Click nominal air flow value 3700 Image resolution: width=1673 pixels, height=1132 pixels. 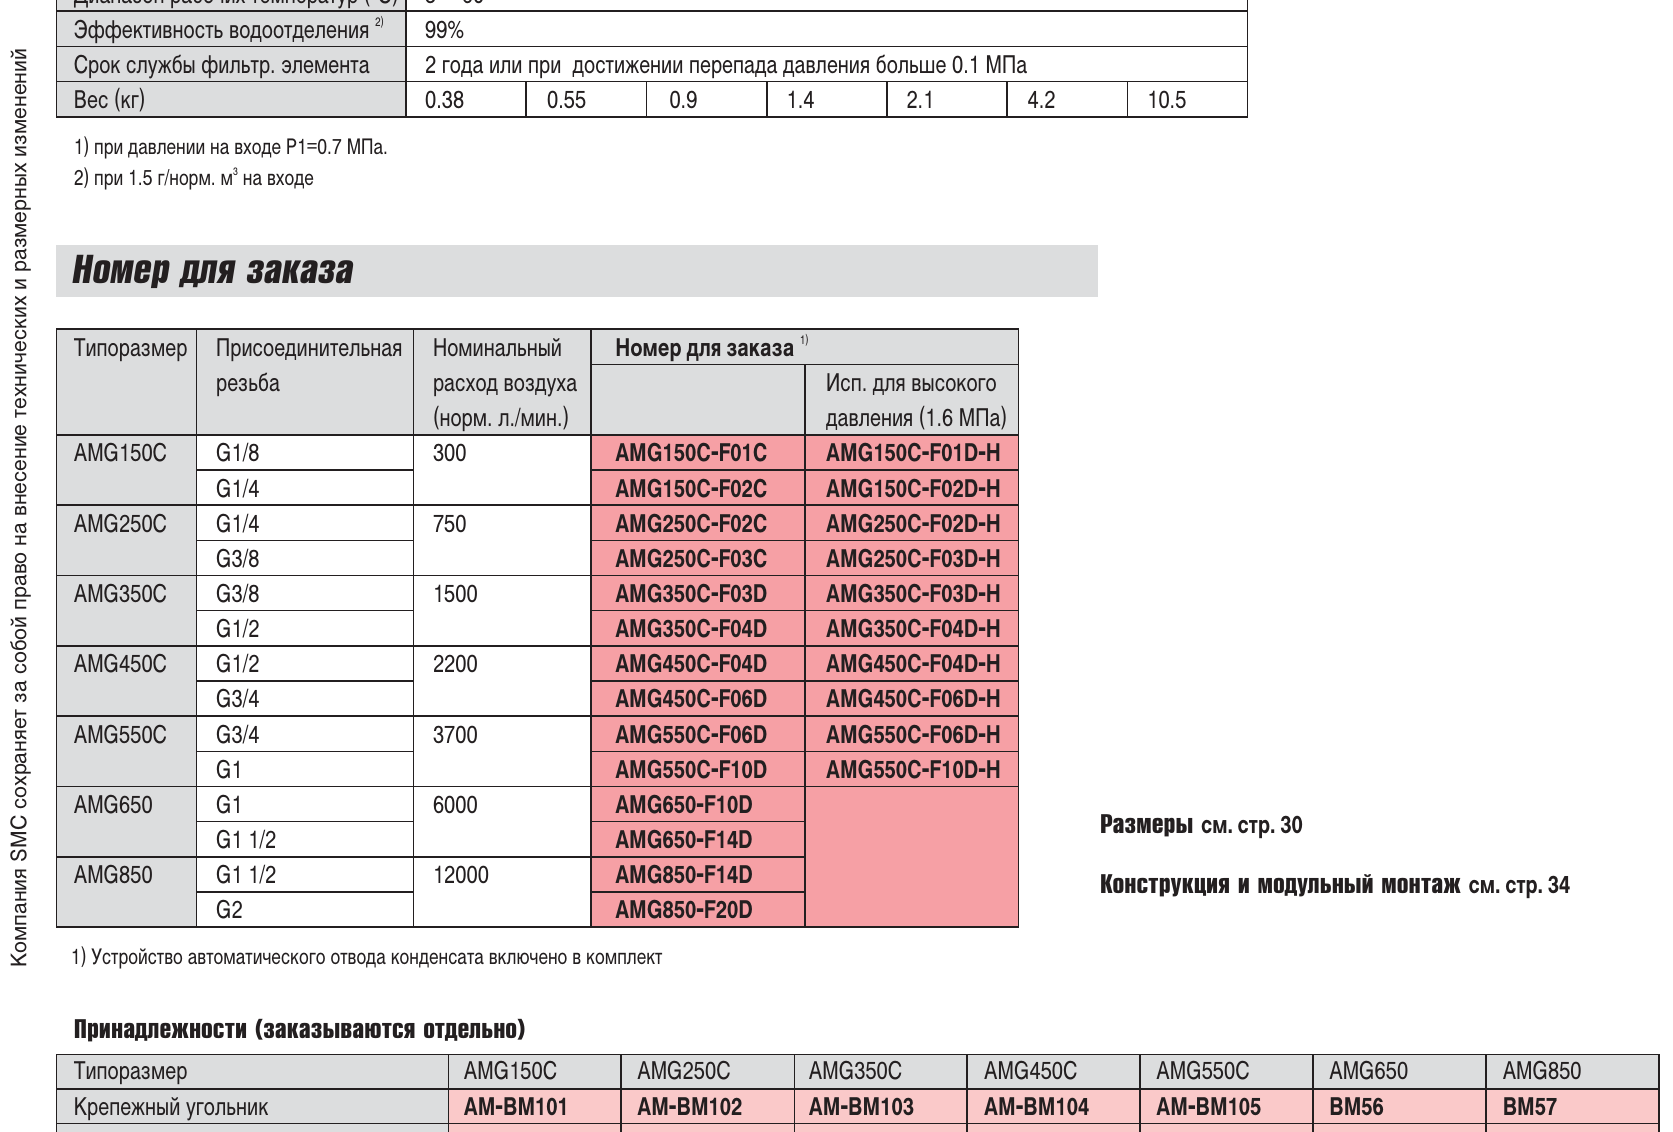tap(455, 735)
